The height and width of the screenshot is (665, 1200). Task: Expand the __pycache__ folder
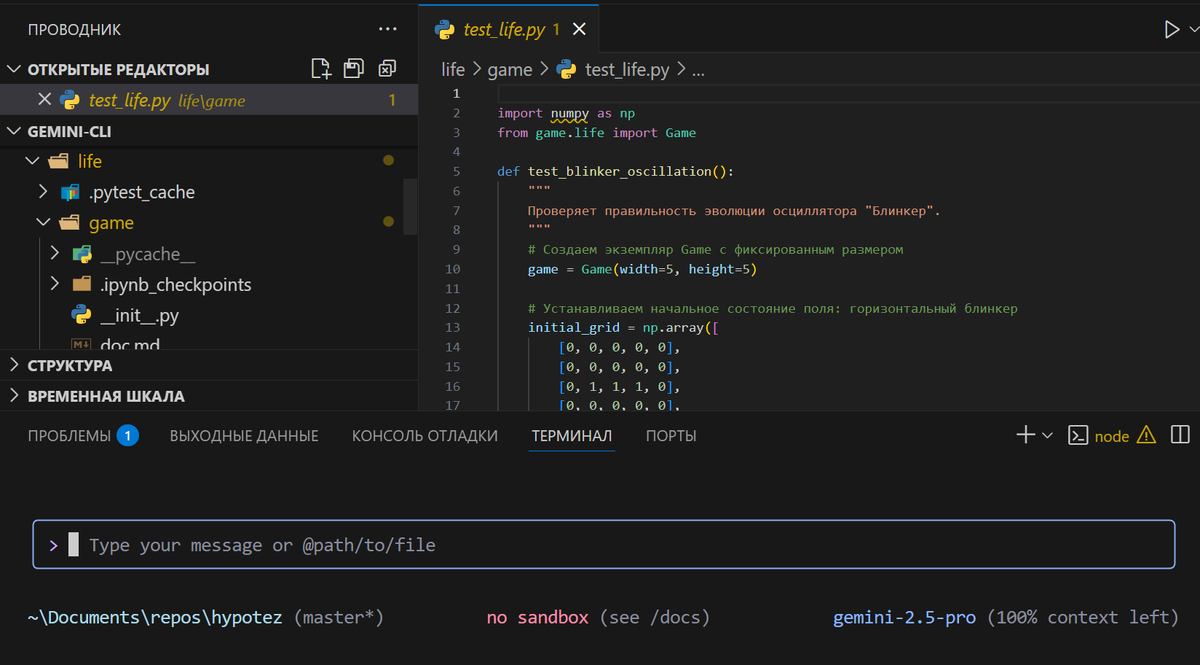pos(54,254)
